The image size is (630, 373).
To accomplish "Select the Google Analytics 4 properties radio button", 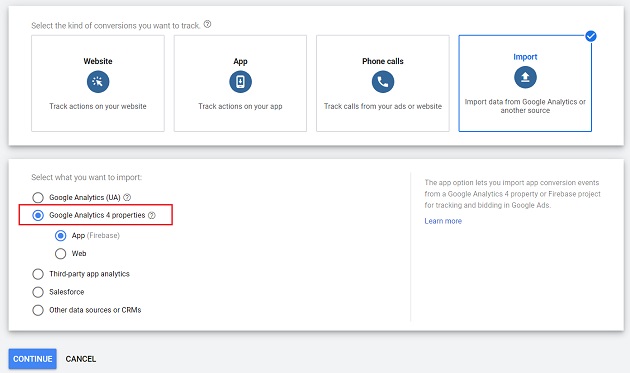I will [x=38, y=215].
